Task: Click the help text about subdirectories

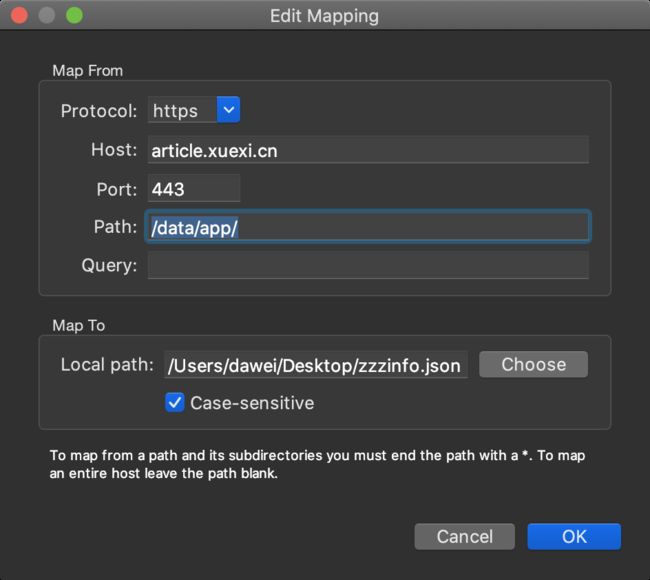Action: 317,464
